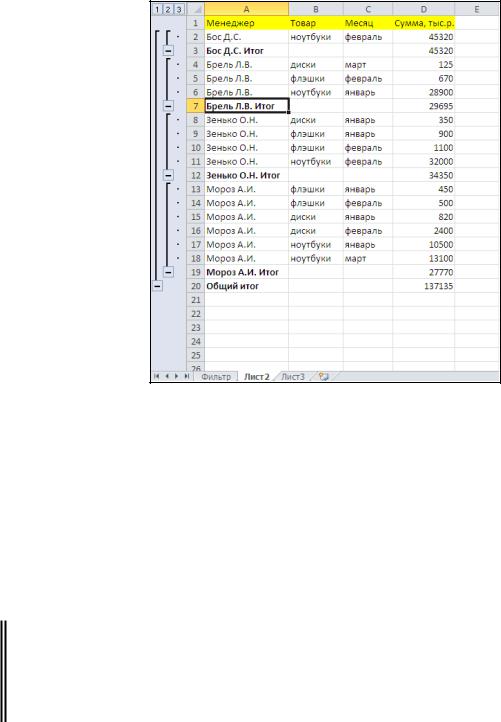Select март cell in row 4
The width and height of the screenshot is (501, 722).
coord(368,64)
